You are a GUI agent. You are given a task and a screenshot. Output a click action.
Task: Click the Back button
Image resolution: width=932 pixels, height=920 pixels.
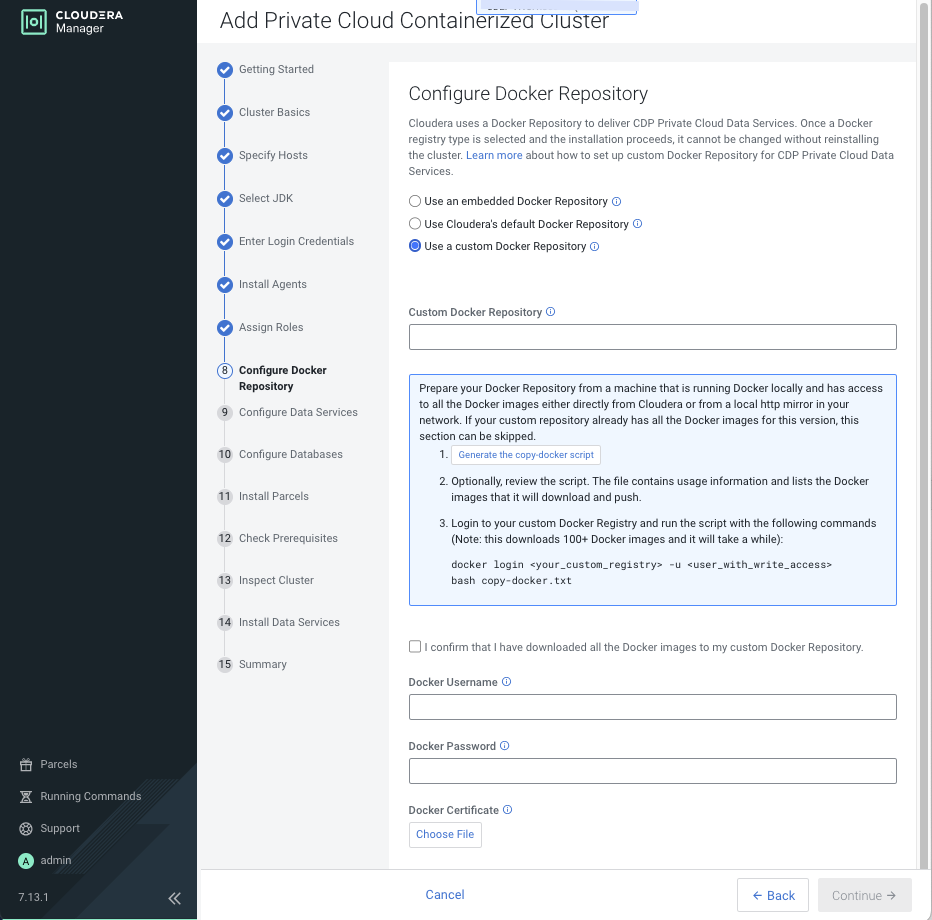[x=773, y=895]
